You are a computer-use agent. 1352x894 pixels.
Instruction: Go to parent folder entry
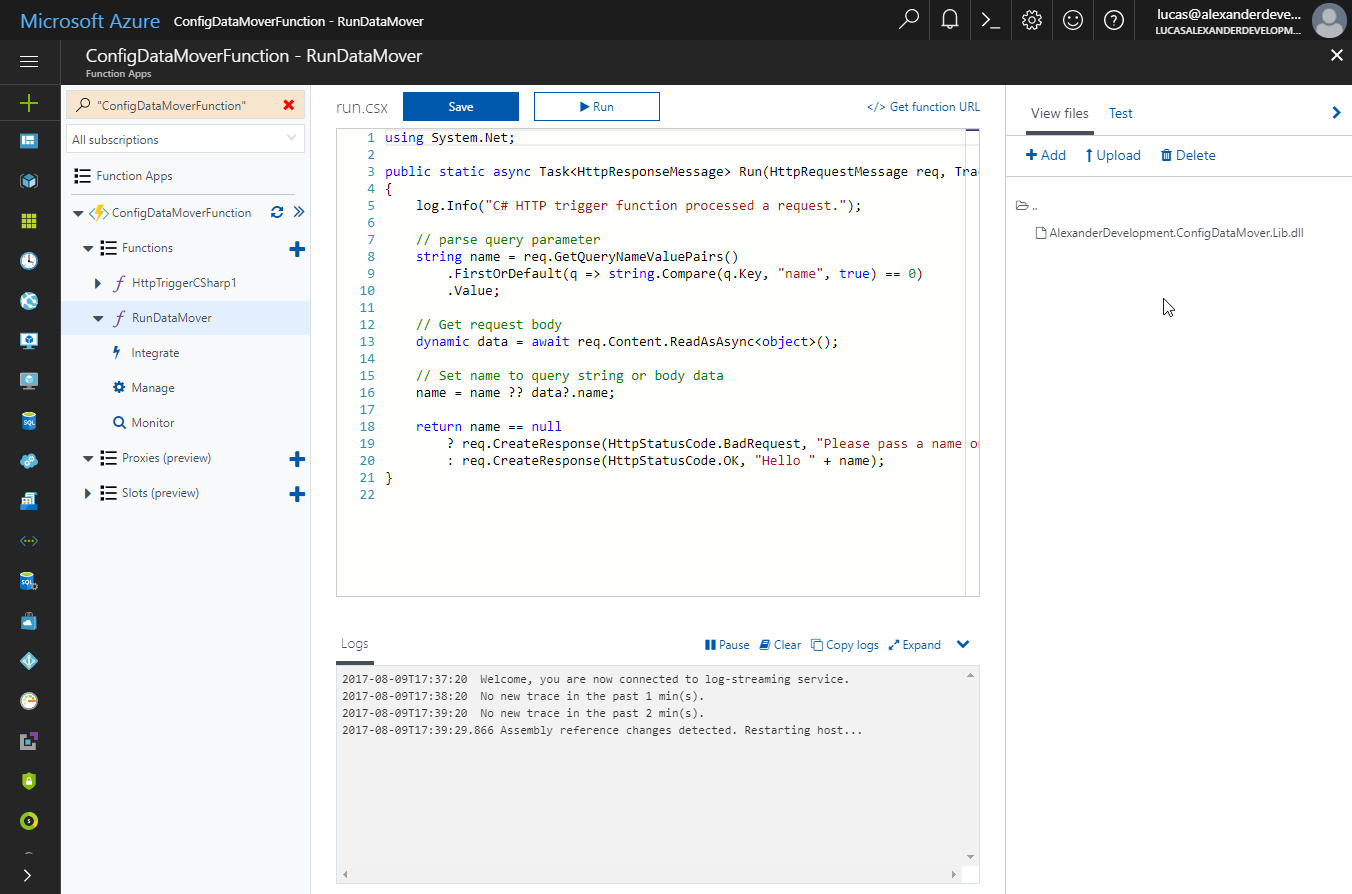(x=1027, y=206)
